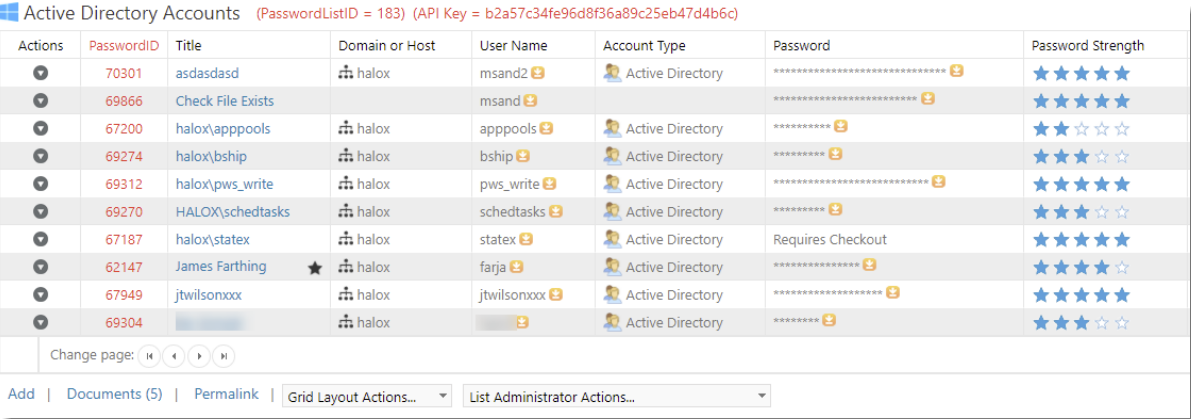The width and height of the screenshot is (1191, 419).
Task: Click Active Directory icon in asdasdasd row
Action: (612, 73)
